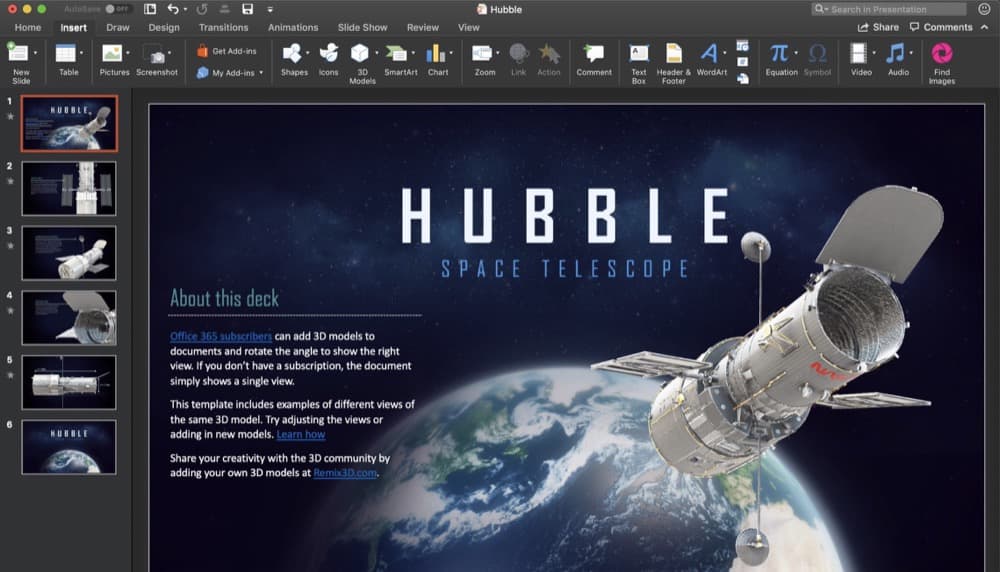Select the HUBBLE title text
Screen dimensions: 1000x572
click(x=565, y=216)
